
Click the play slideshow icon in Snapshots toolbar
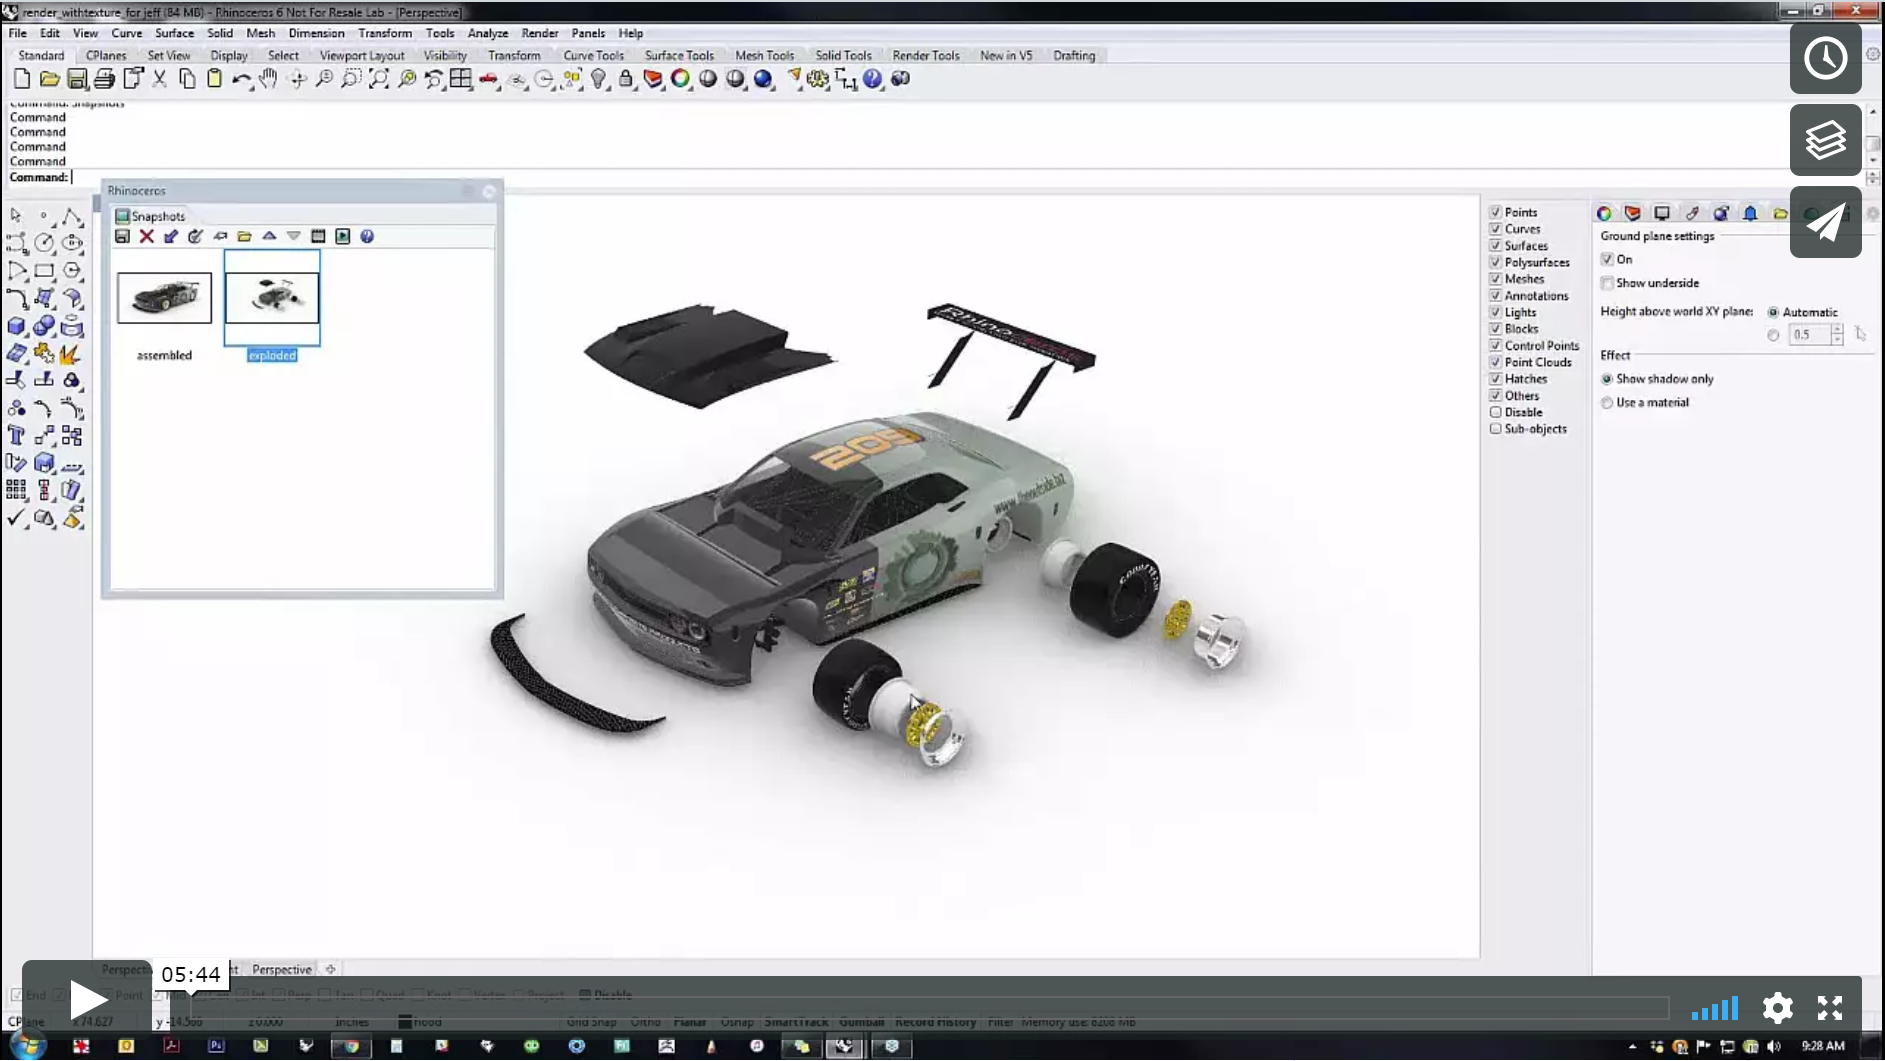343,236
